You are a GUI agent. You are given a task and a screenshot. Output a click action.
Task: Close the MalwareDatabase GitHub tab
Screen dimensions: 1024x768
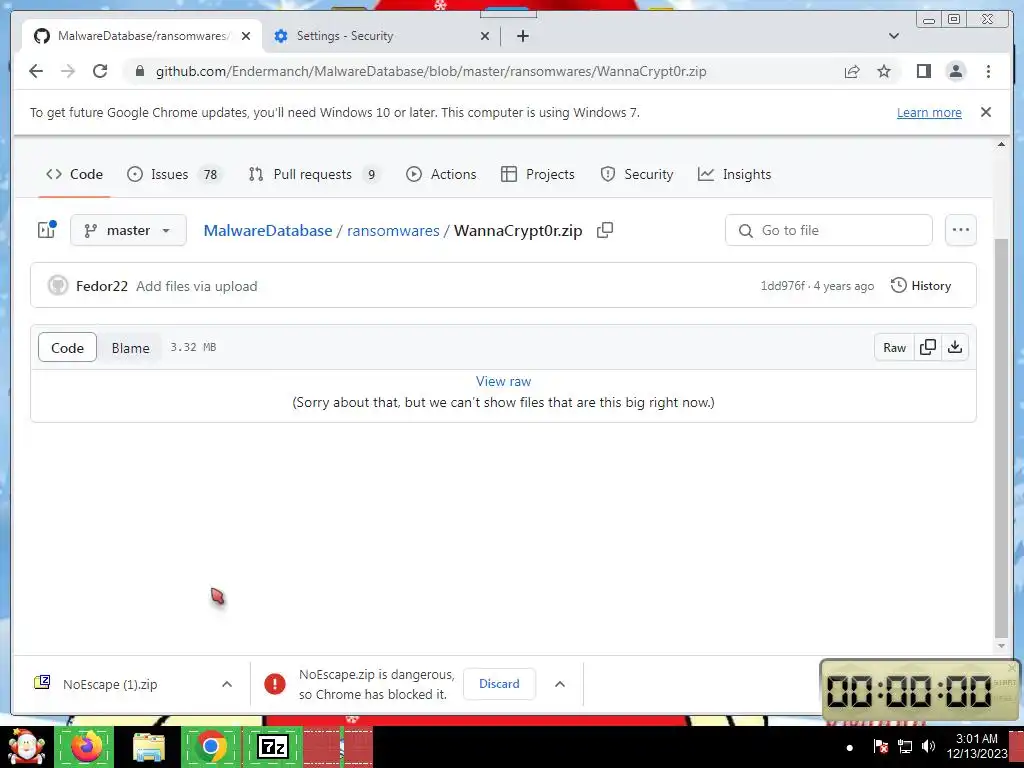(x=246, y=36)
